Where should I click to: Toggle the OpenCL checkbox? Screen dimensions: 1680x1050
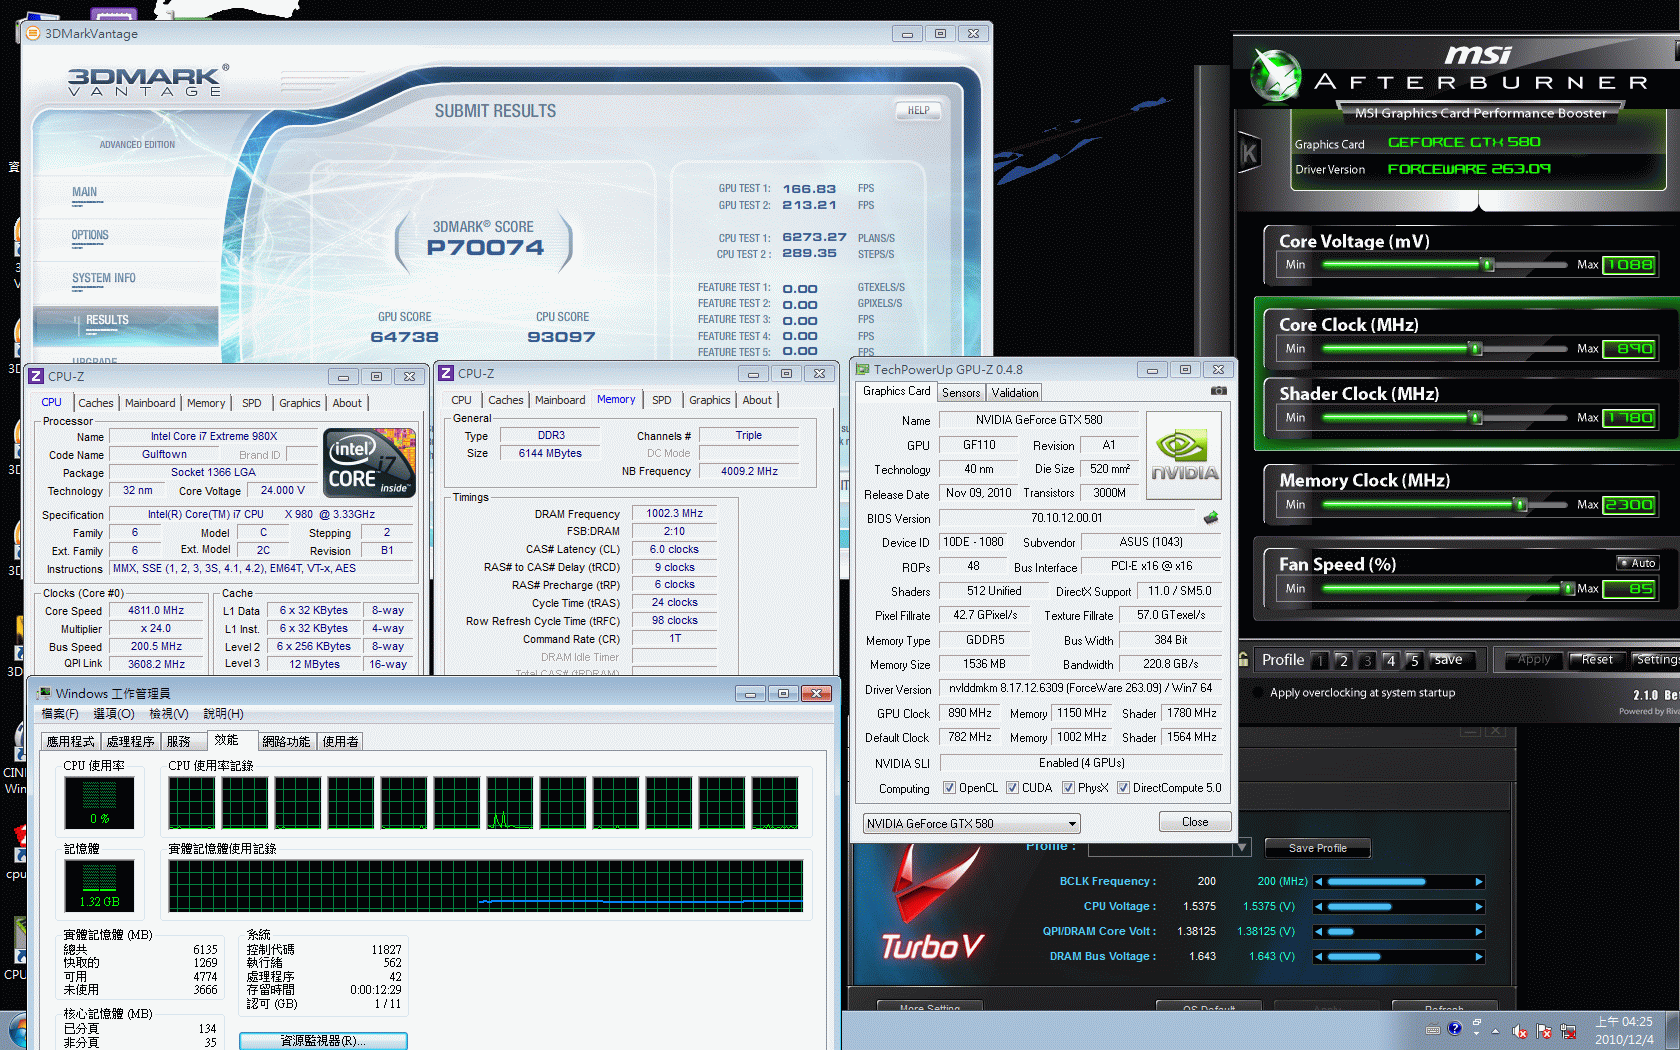[x=950, y=788]
